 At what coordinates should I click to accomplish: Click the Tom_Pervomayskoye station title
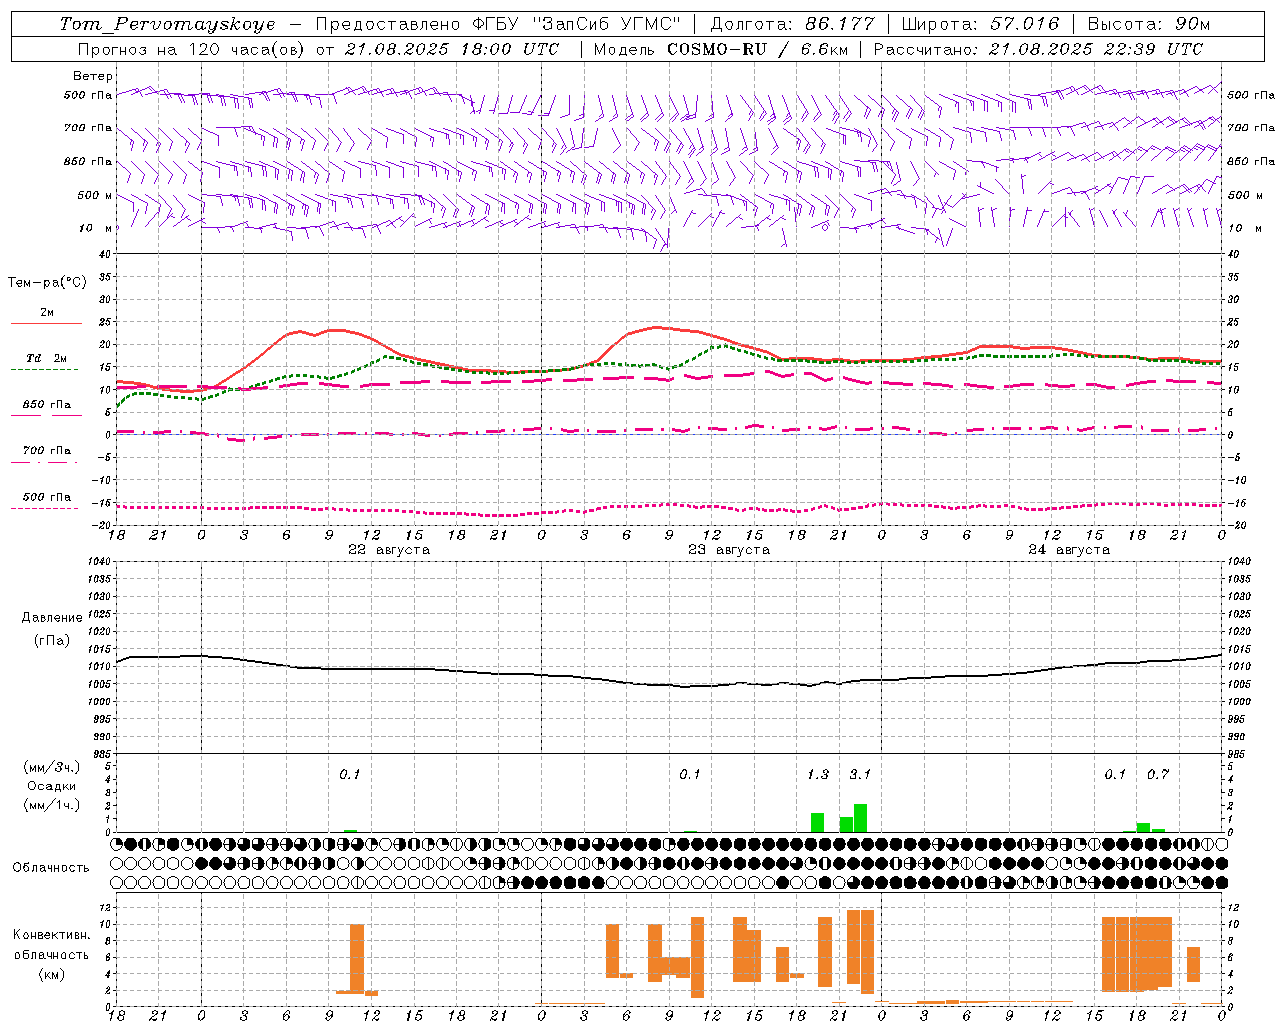click(167, 24)
